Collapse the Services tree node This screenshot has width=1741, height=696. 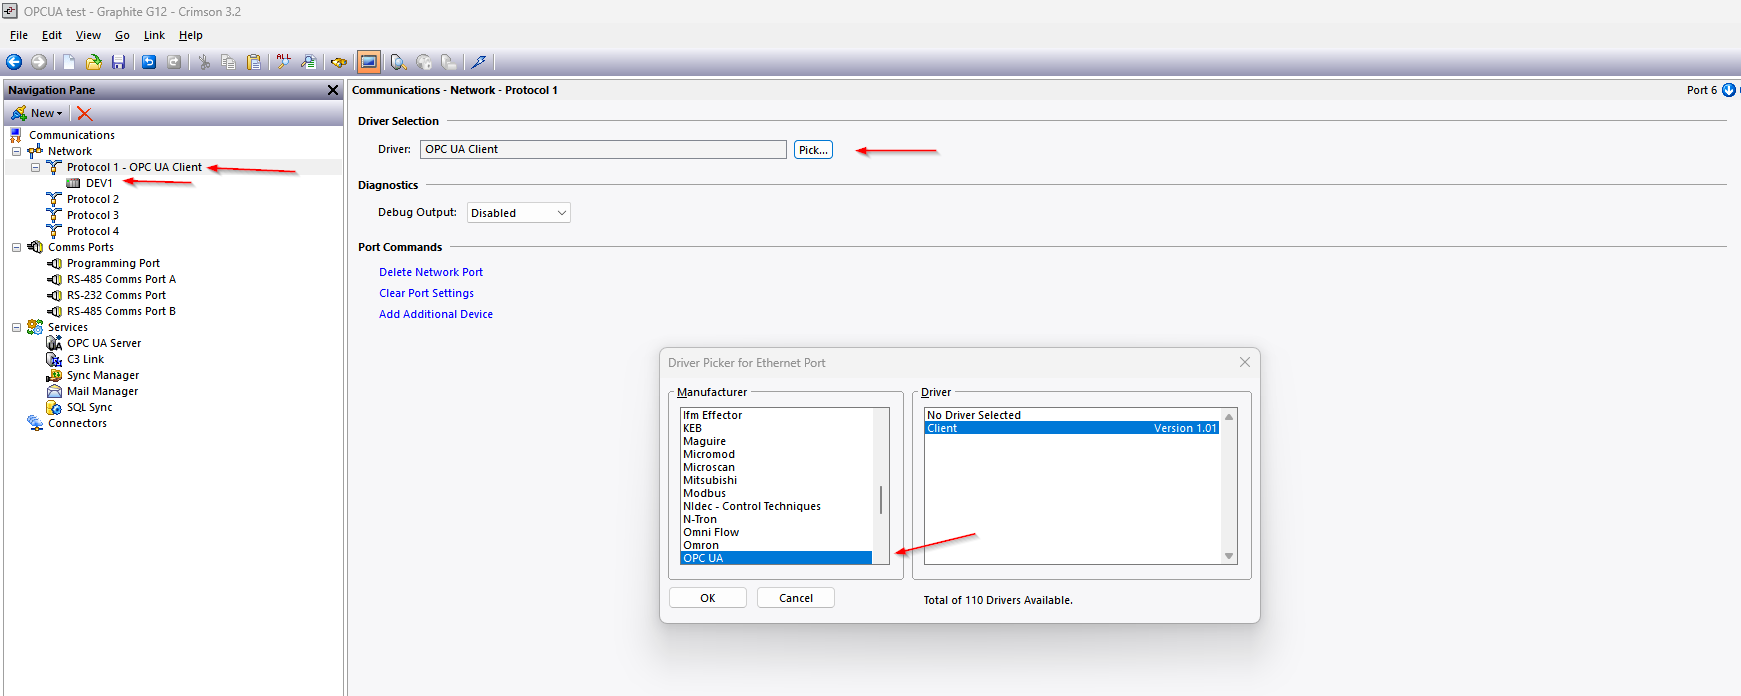[16, 327]
